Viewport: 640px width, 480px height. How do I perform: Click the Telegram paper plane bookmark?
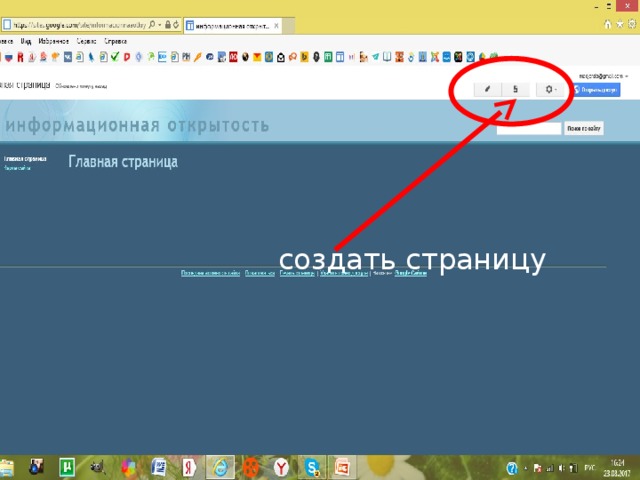[x=375, y=57]
